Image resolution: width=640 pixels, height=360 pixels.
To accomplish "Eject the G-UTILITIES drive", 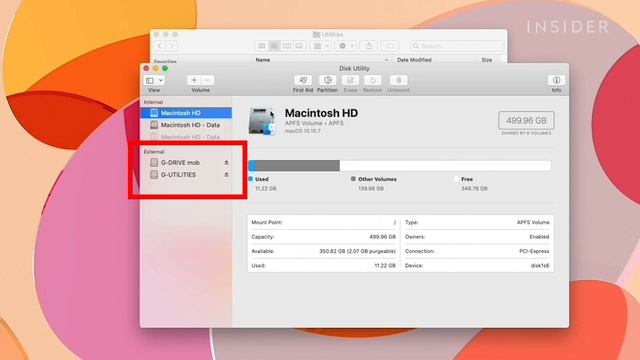I will pyautogui.click(x=226, y=175).
